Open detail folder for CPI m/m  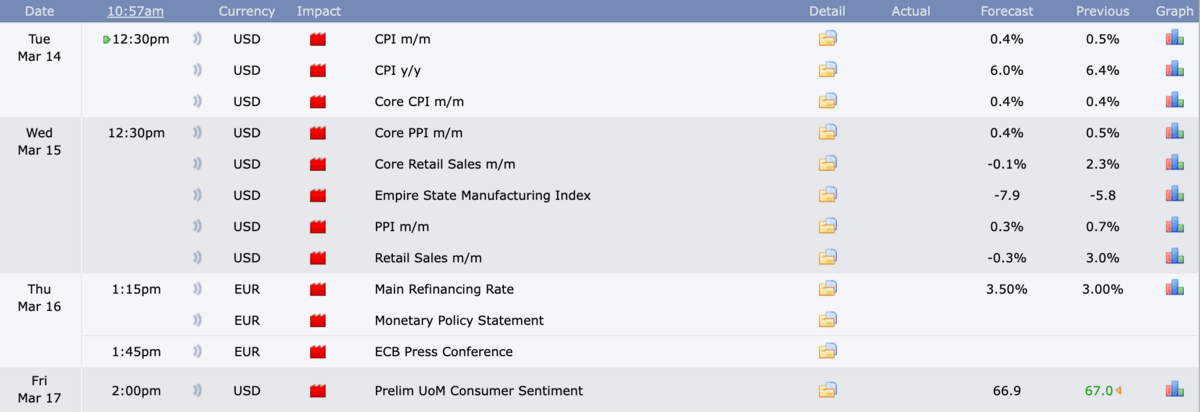coord(827,39)
